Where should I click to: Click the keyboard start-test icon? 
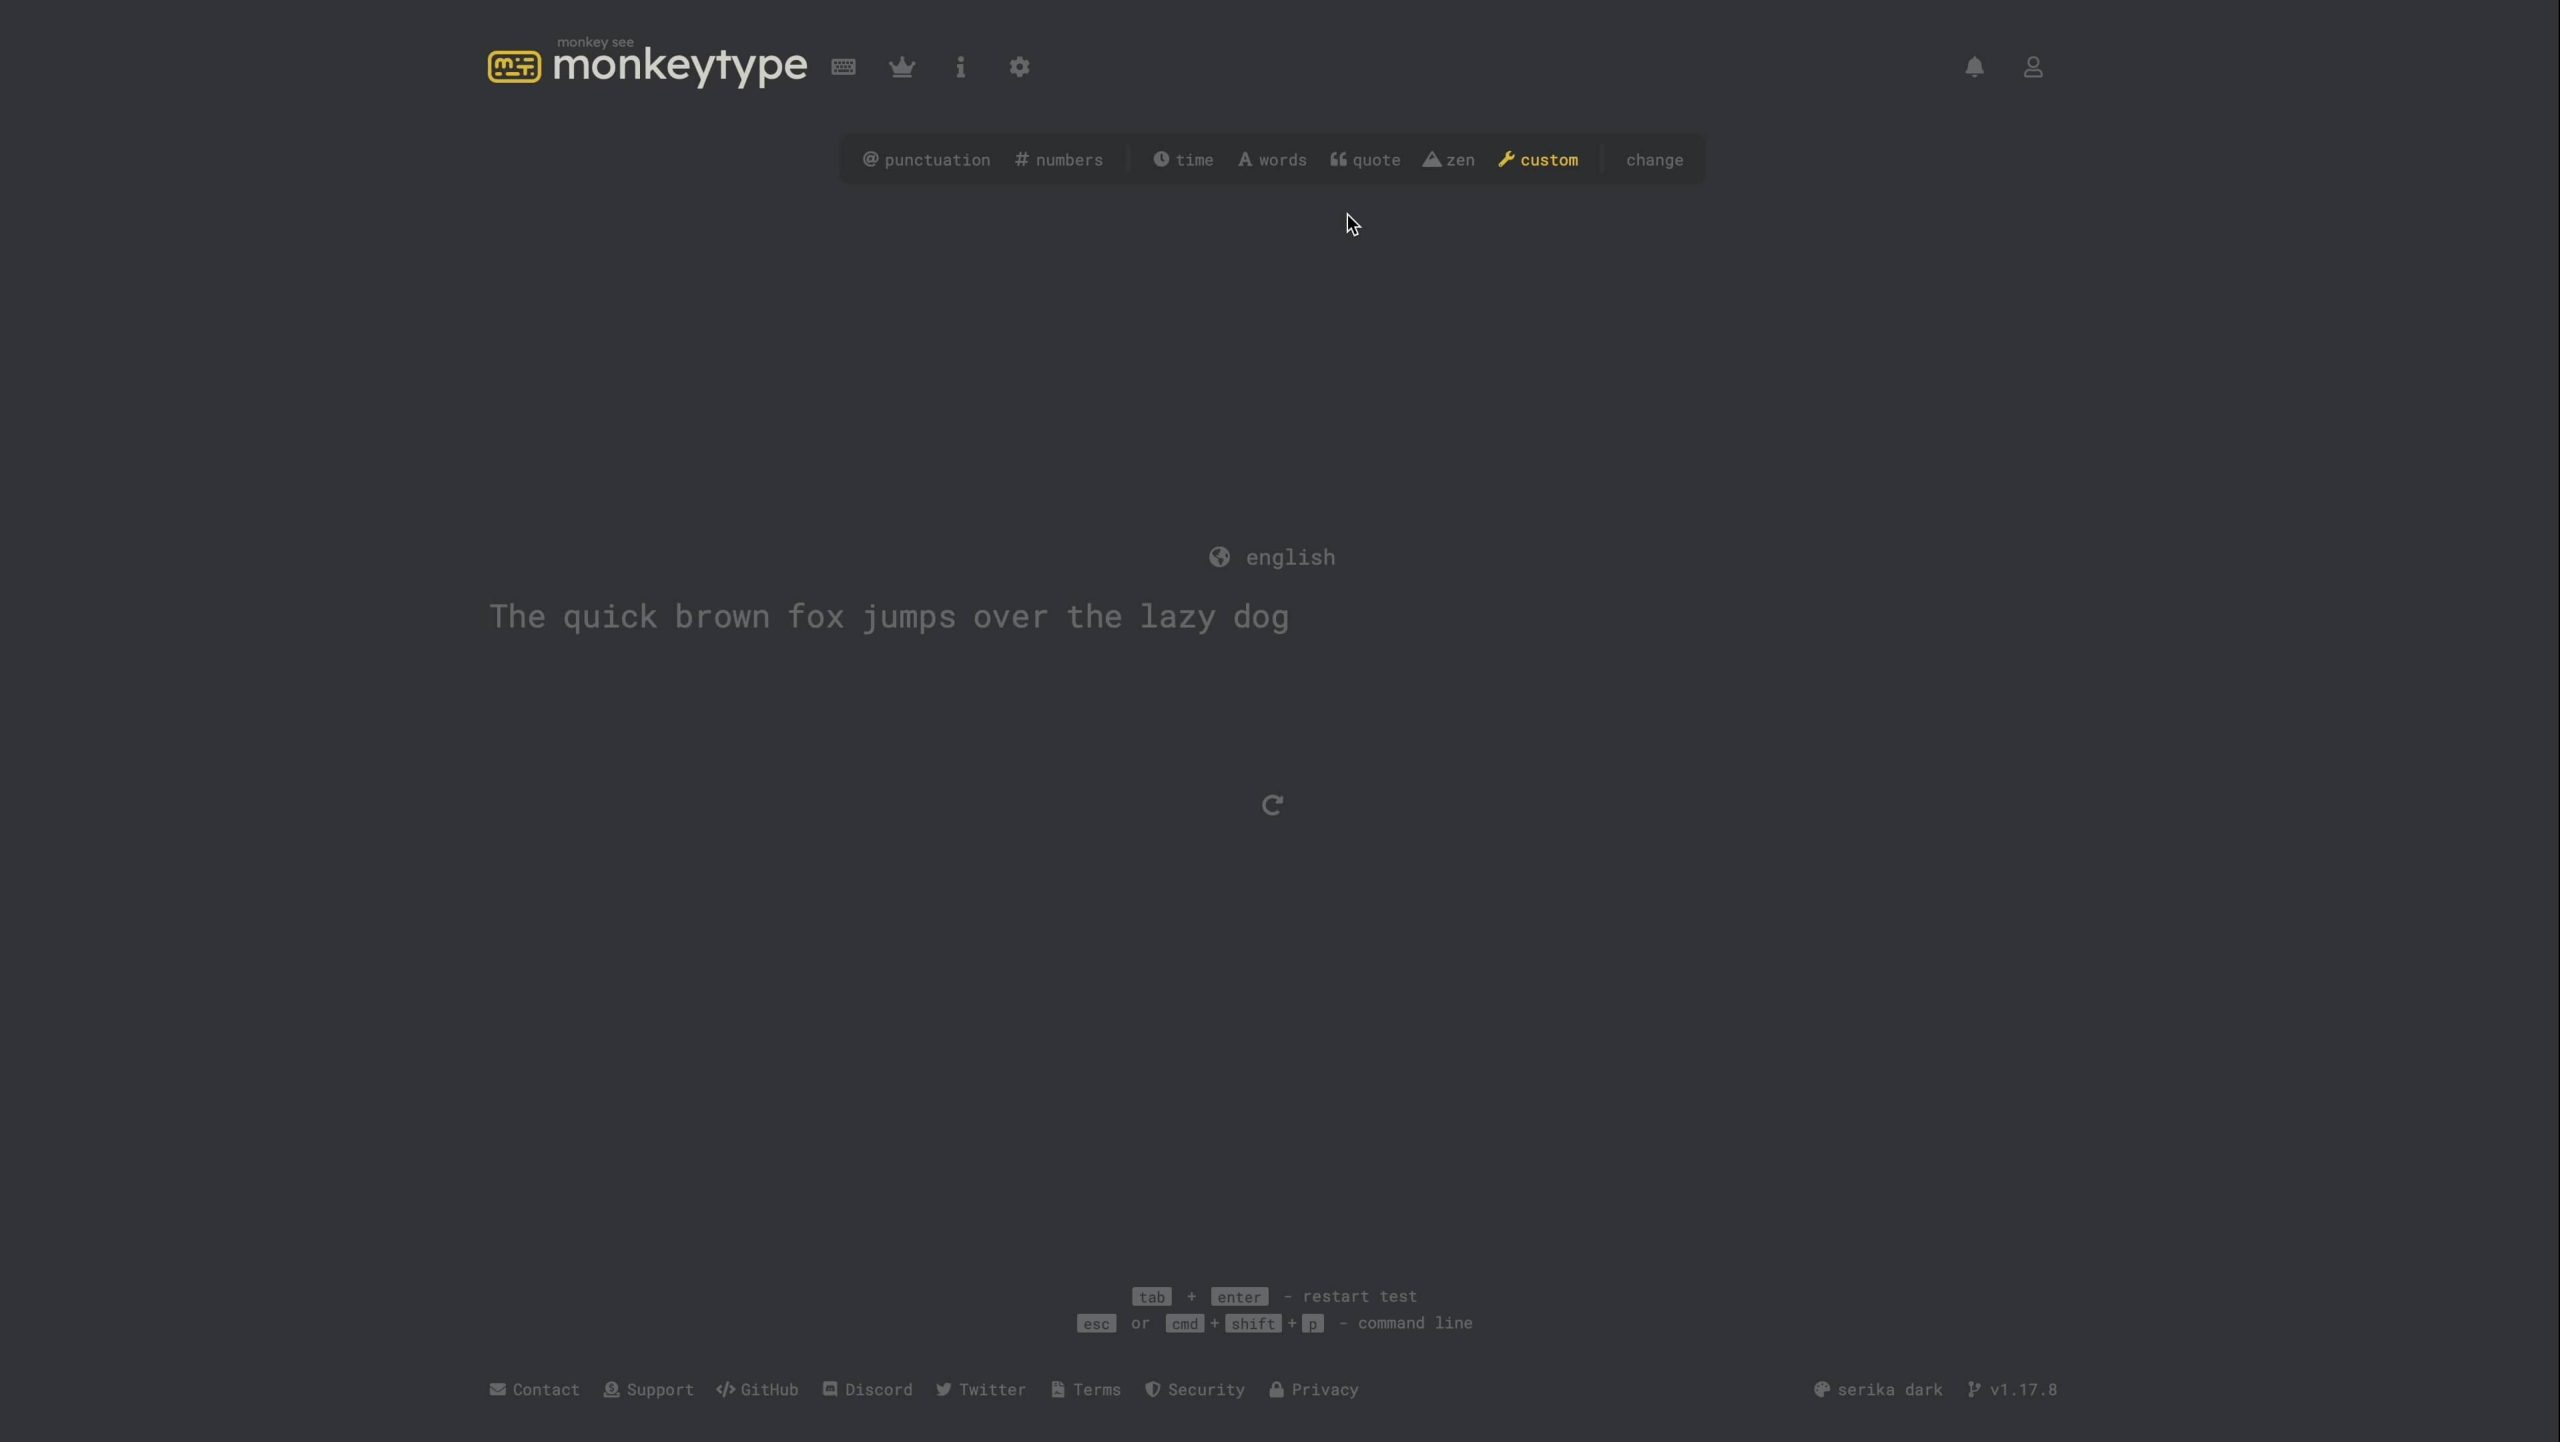843,67
